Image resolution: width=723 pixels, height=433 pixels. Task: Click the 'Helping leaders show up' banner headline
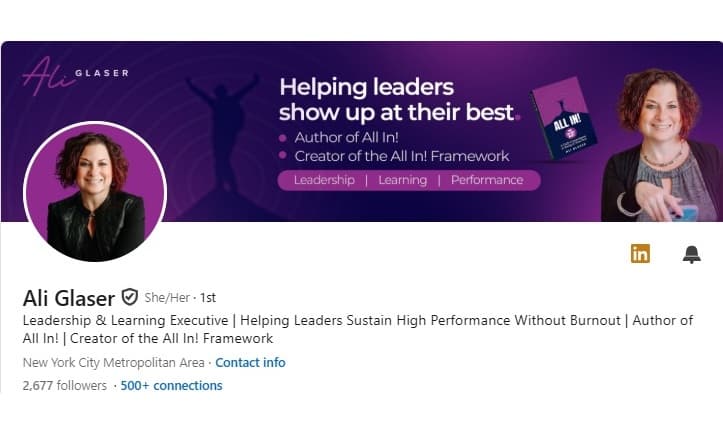coord(398,99)
